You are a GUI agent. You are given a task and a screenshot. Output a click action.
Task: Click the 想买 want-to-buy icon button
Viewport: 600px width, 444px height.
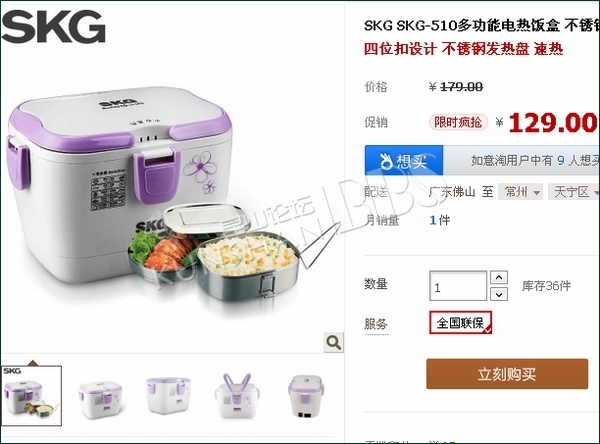[404, 160]
